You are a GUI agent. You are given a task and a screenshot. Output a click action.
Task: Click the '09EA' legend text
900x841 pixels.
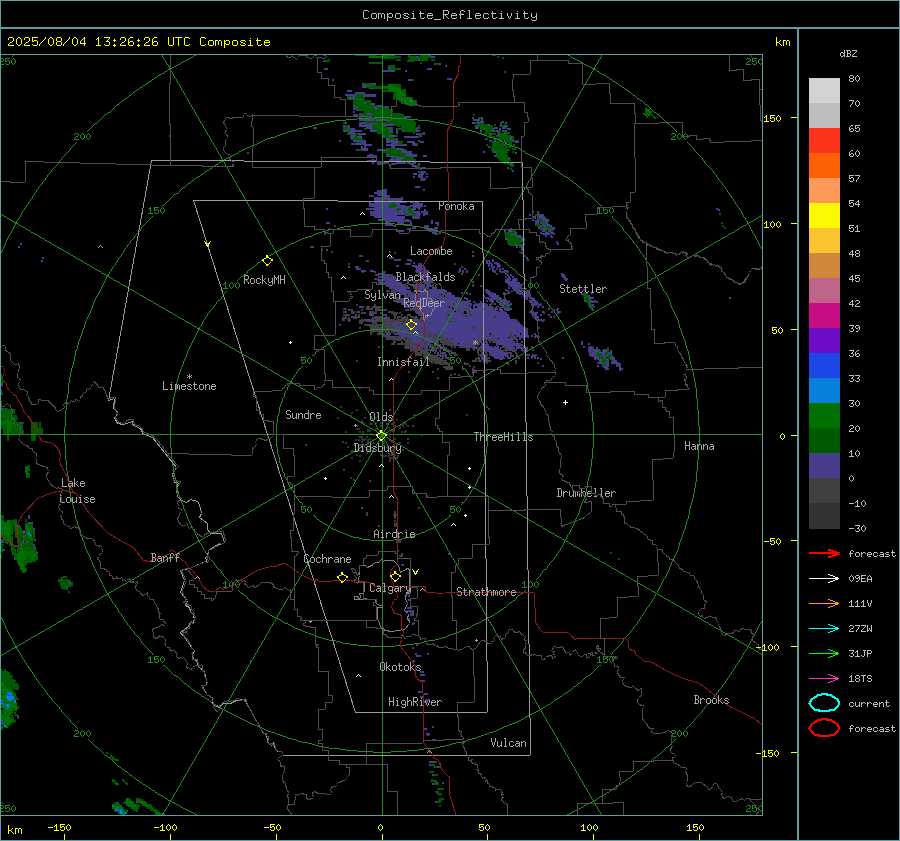(860, 579)
